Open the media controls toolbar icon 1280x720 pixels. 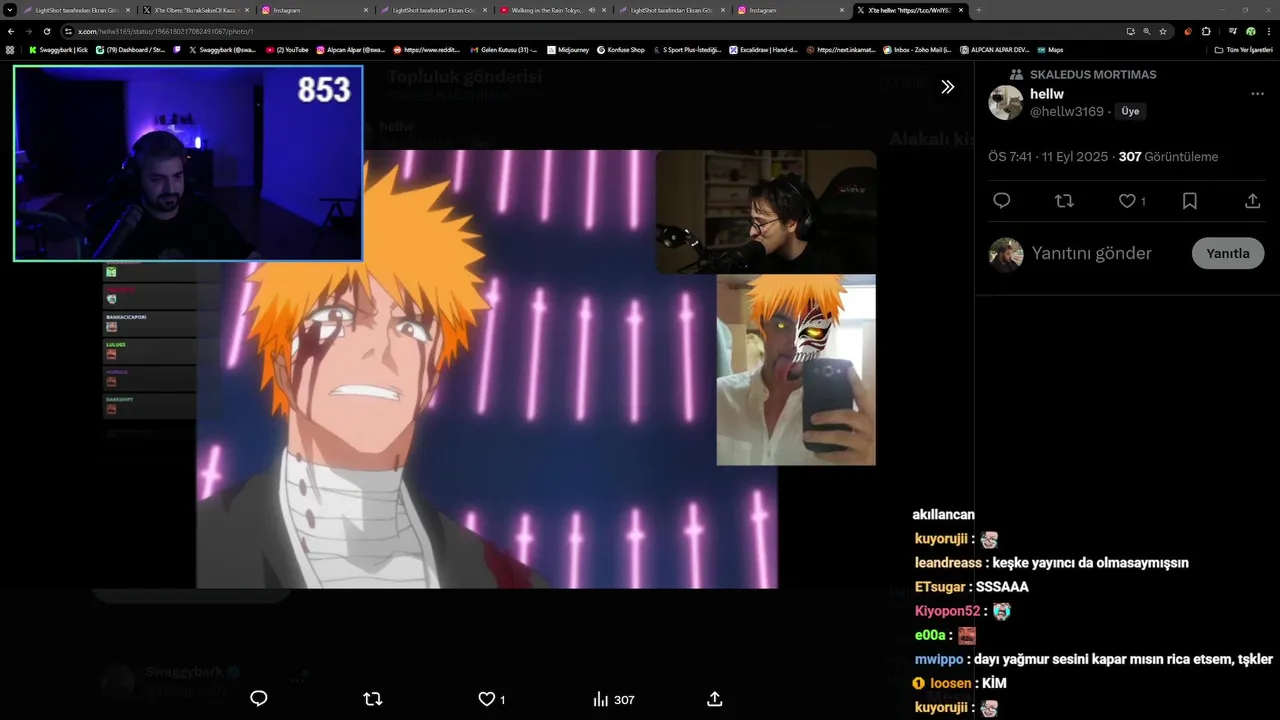pyautogui.click(x=1232, y=31)
